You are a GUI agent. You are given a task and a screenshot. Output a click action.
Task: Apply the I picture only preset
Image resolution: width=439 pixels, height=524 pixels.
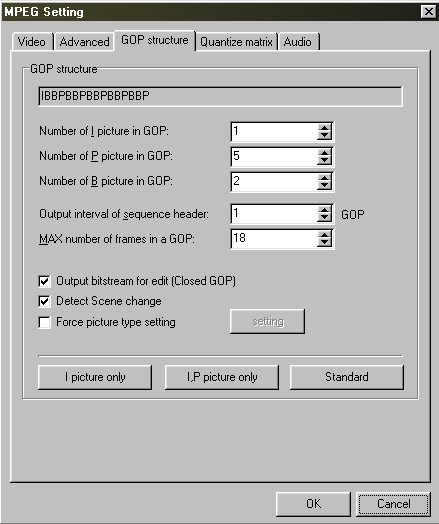[x=95, y=377]
